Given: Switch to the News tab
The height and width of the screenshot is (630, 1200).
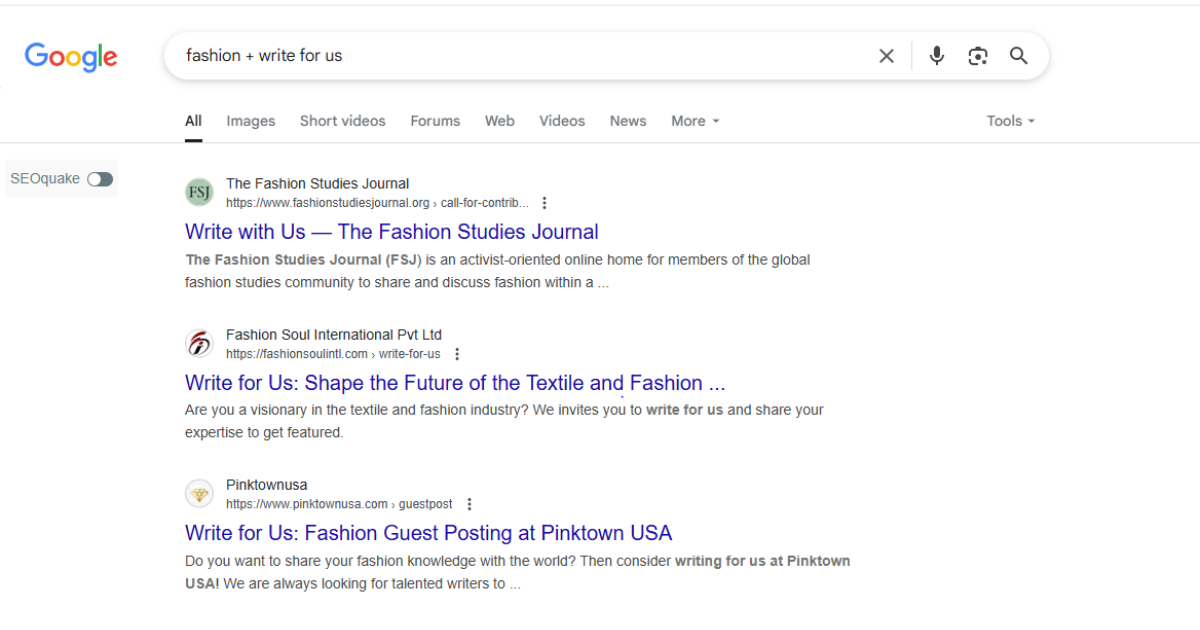Looking at the screenshot, I should pyautogui.click(x=628, y=121).
